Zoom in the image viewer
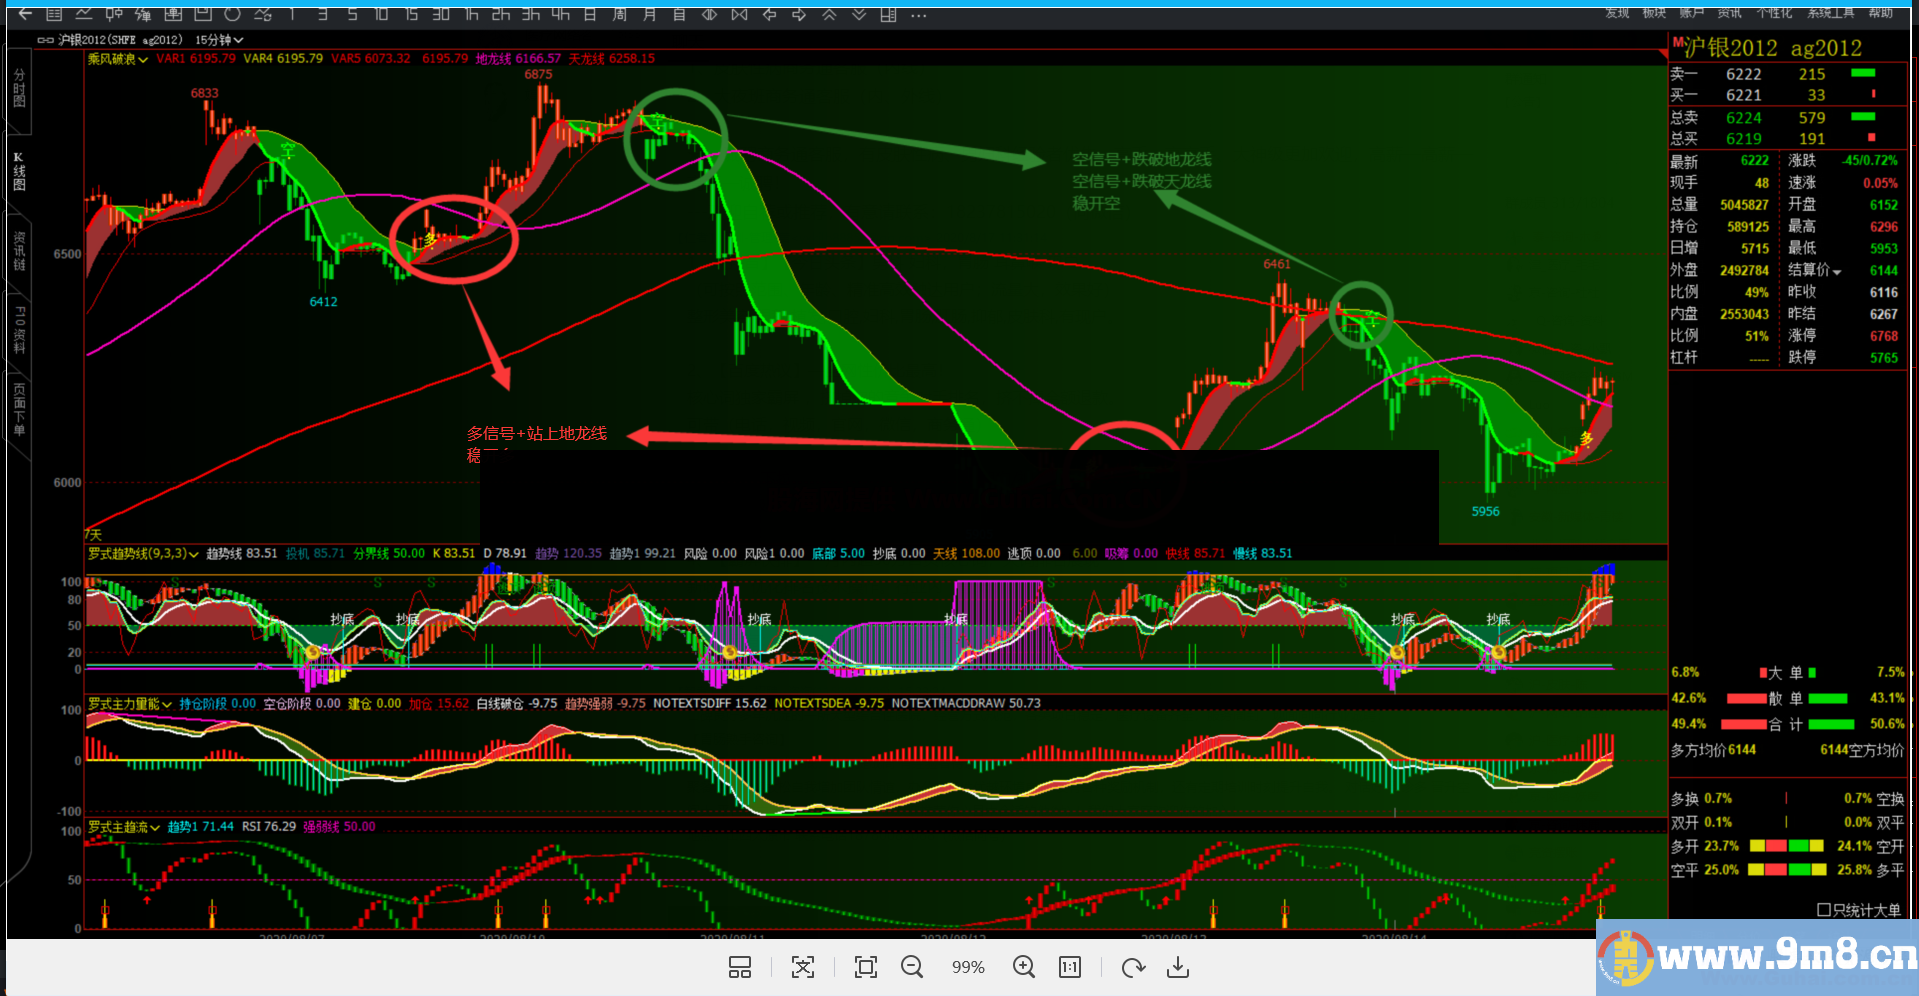This screenshot has width=1919, height=996. point(1023,967)
